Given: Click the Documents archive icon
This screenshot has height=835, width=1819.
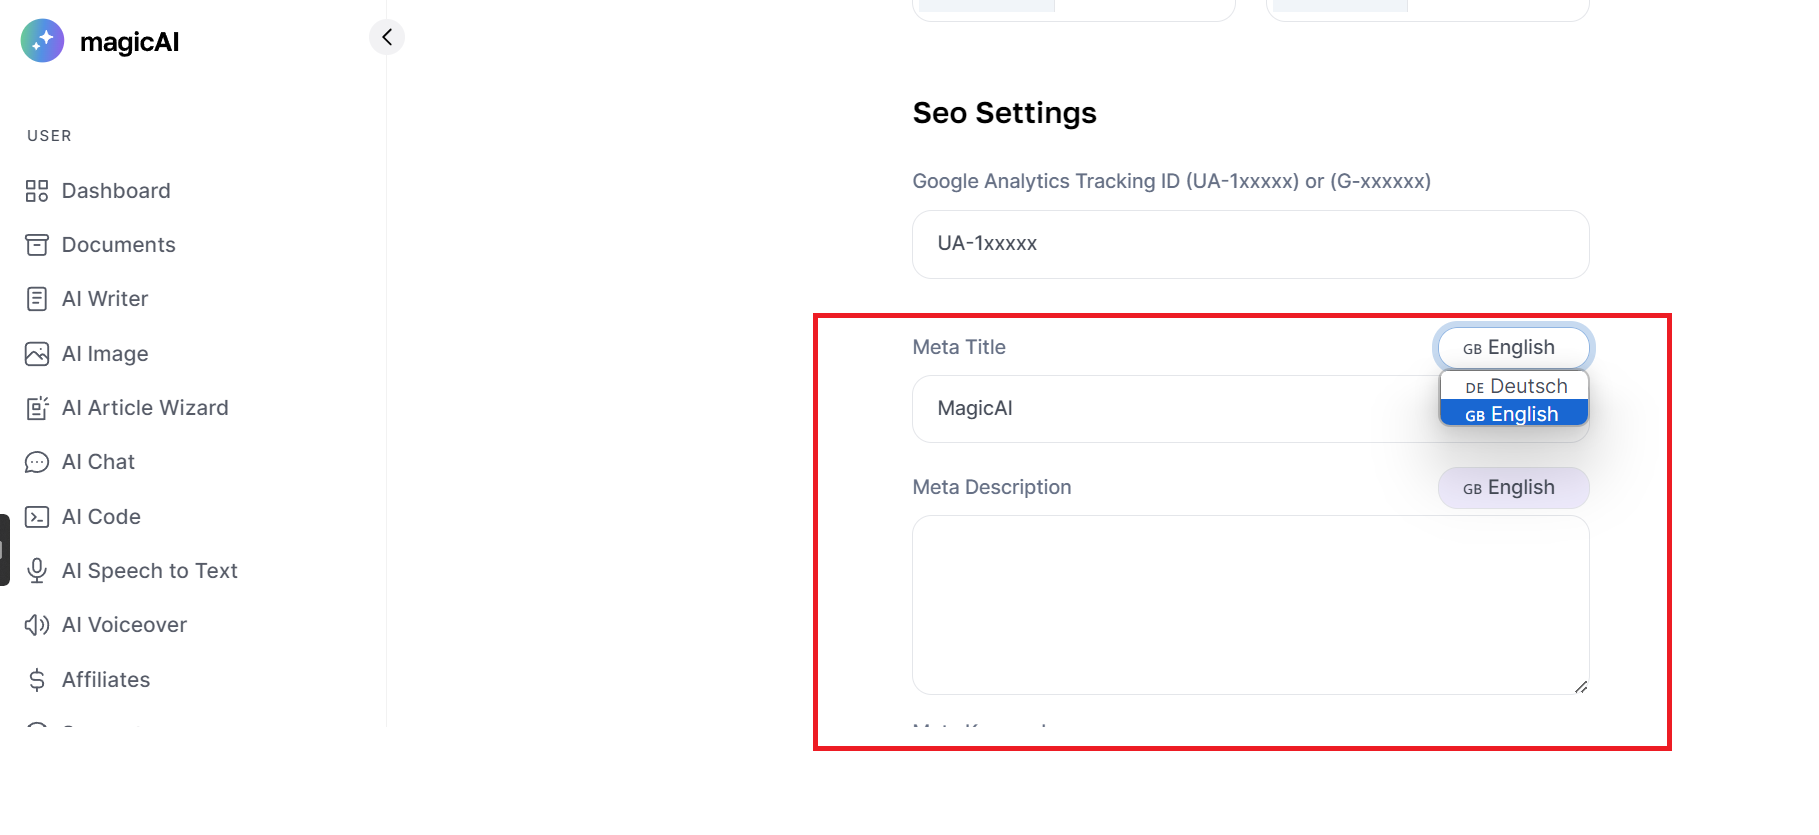Looking at the screenshot, I should coord(37,245).
